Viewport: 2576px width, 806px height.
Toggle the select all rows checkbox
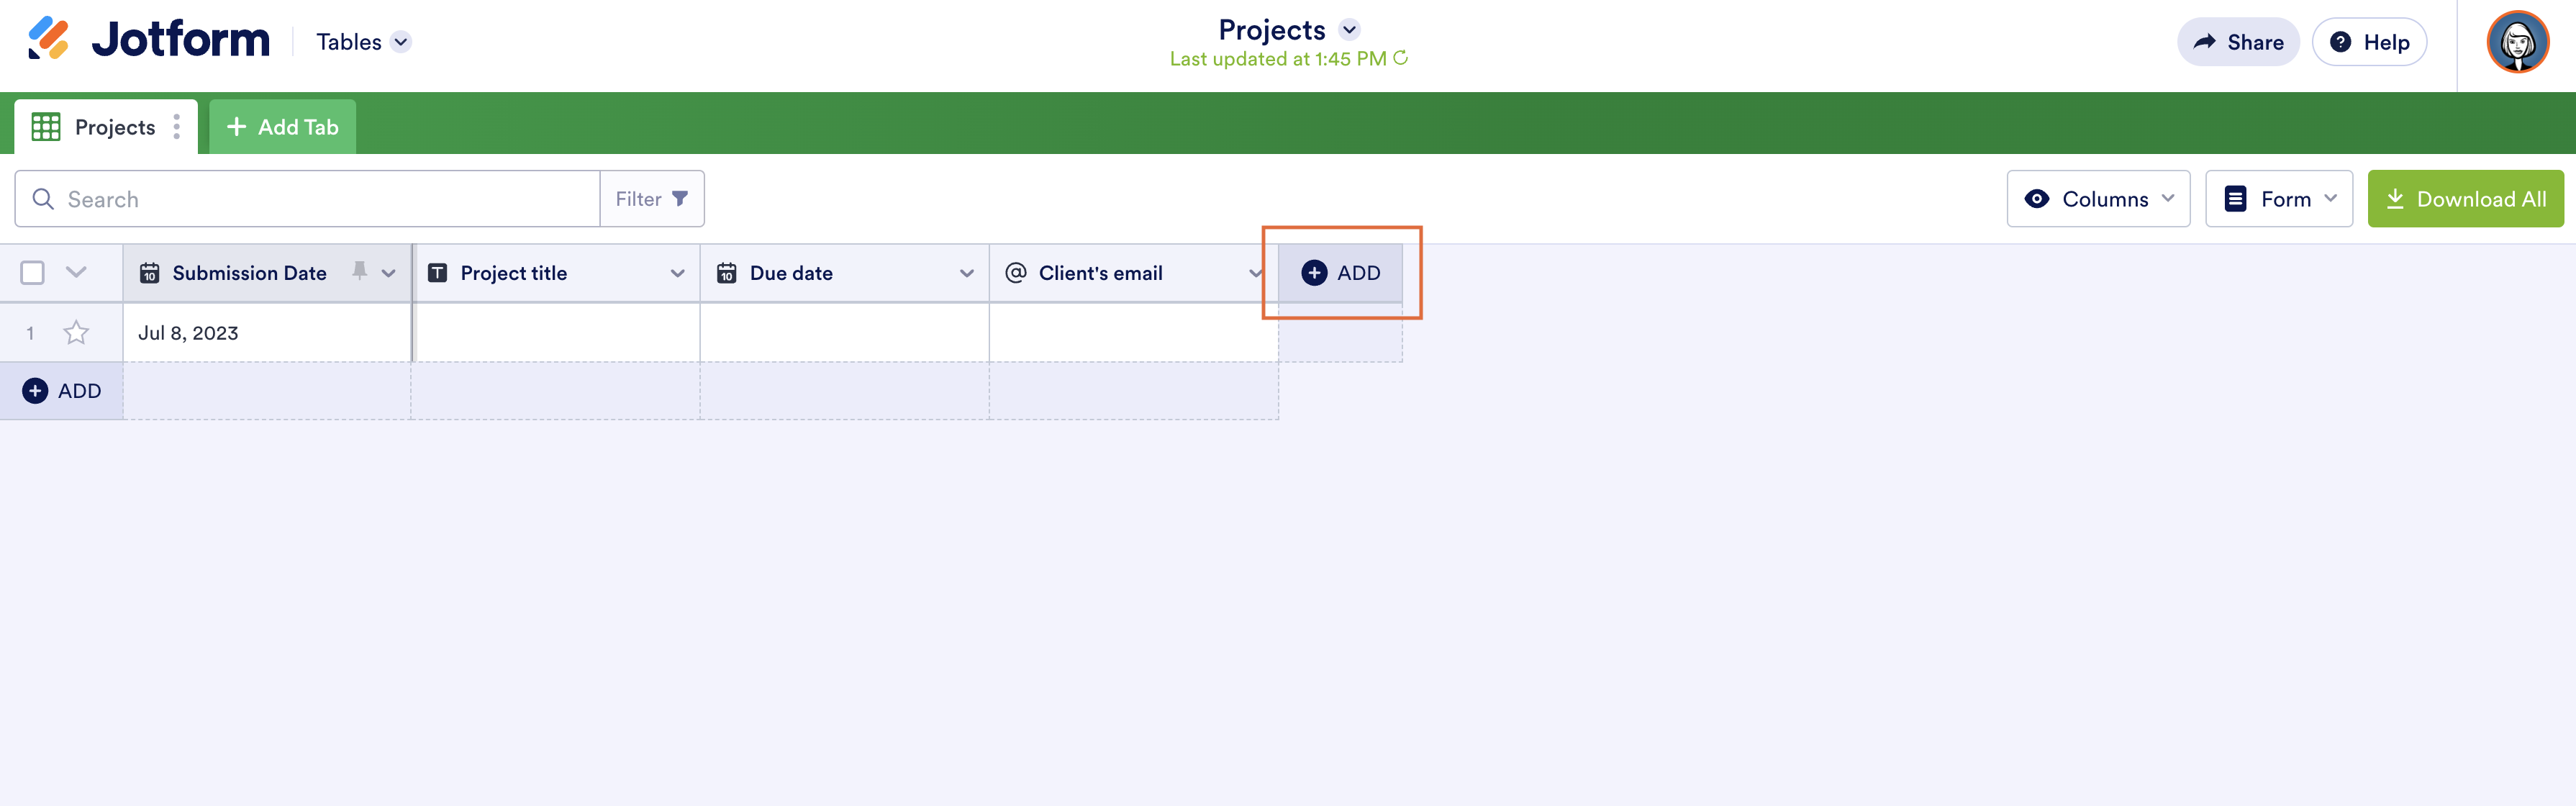point(33,273)
